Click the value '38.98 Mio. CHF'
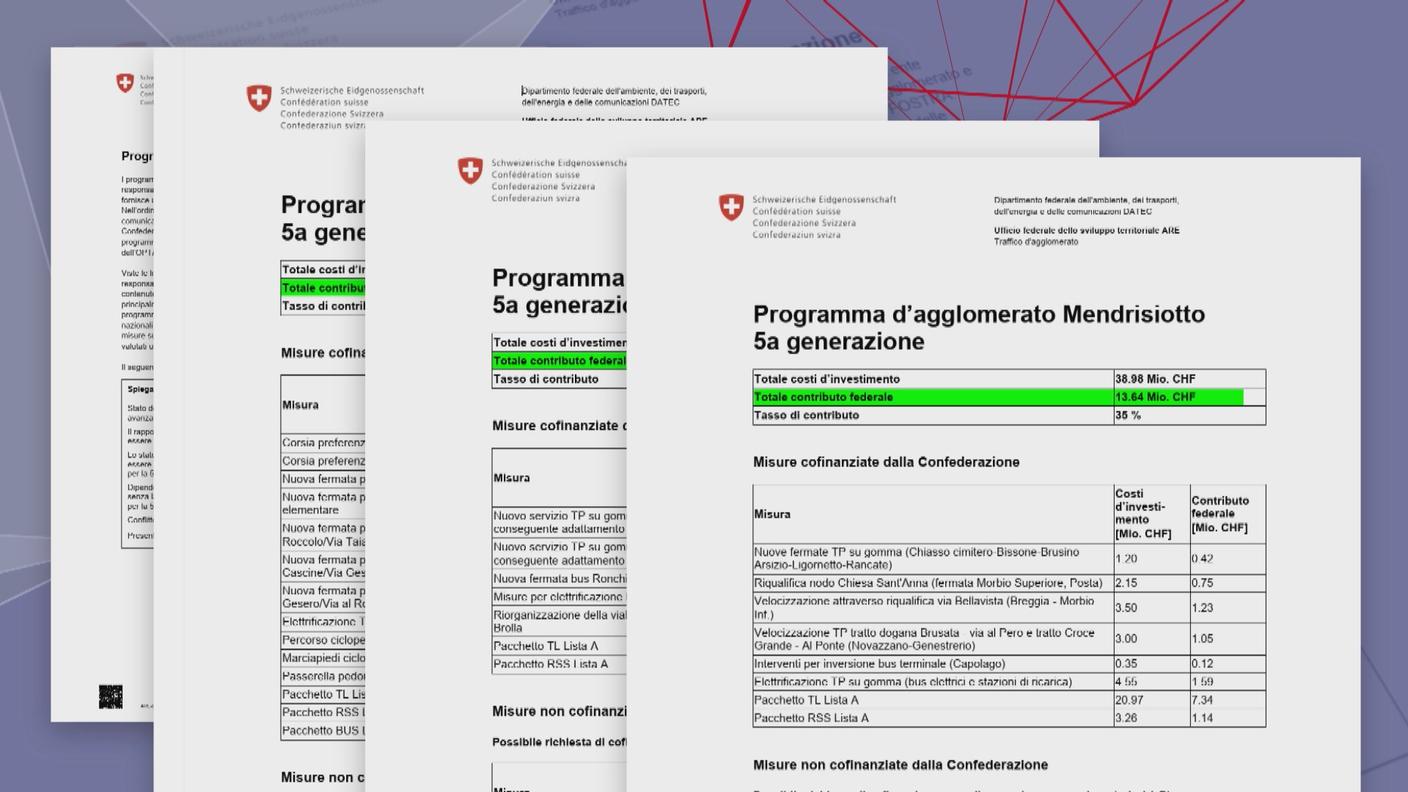Viewport: 1408px width, 792px height. pos(1155,379)
